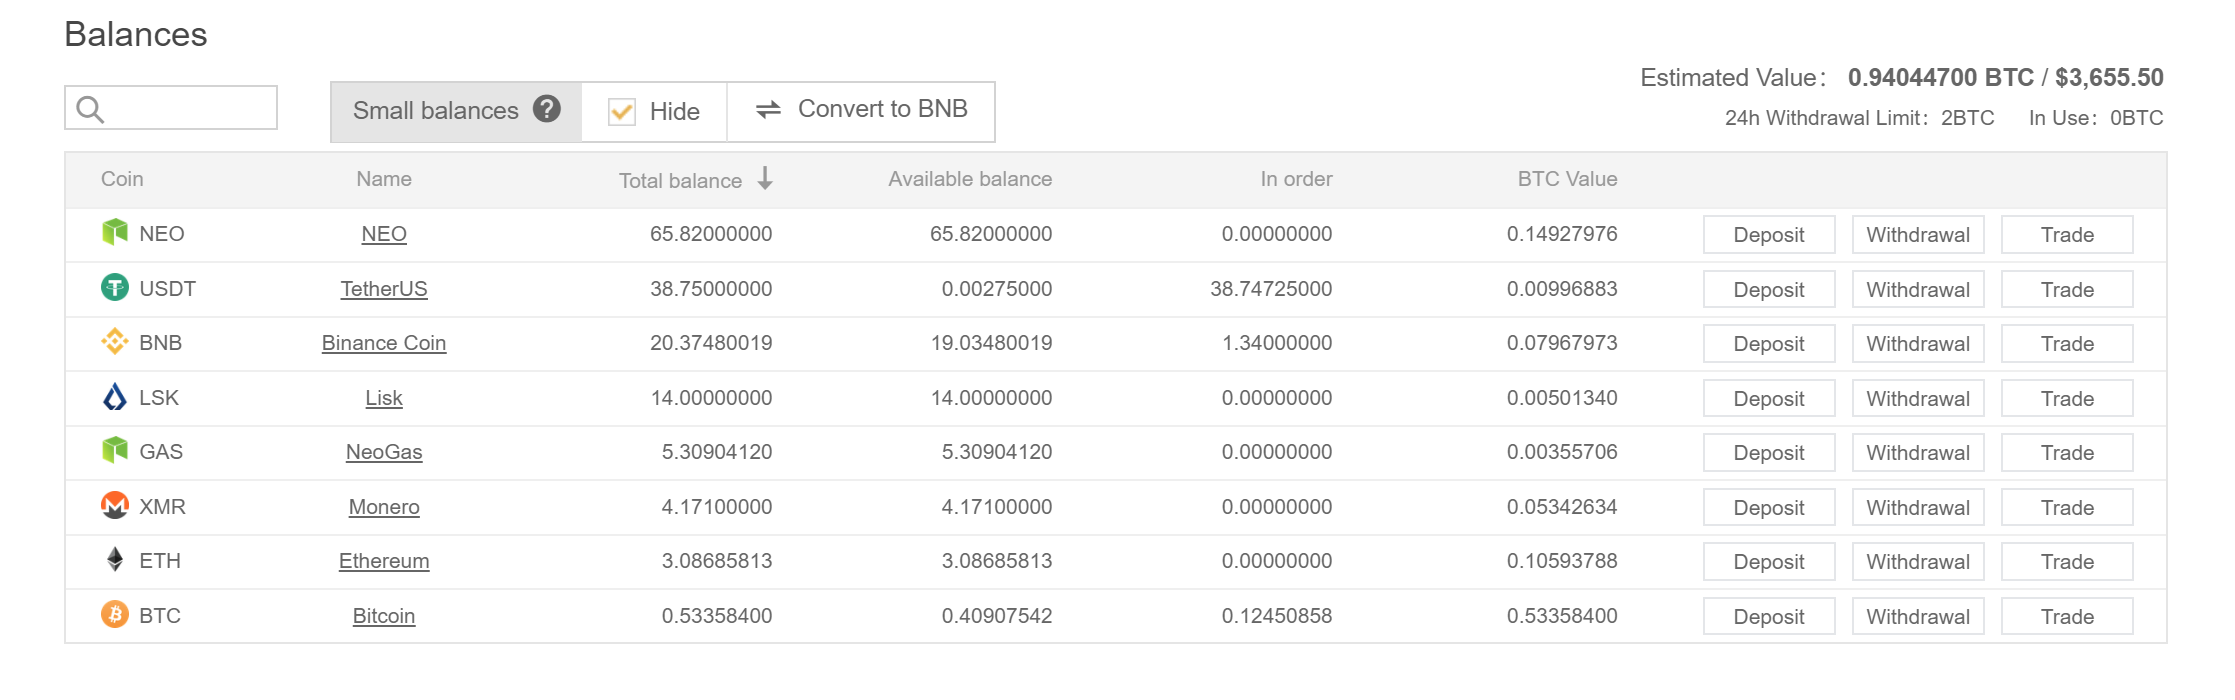Click the Small balances label

coord(436,110)
